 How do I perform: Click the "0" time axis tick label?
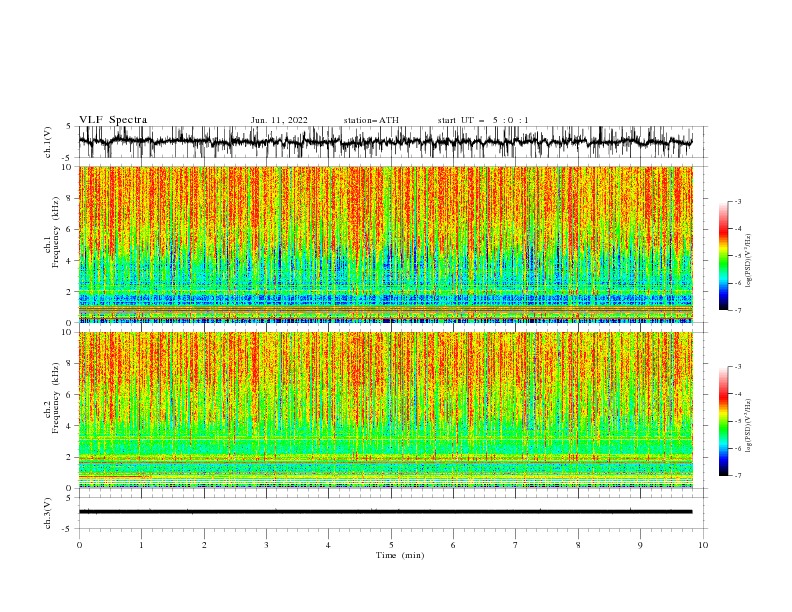coord(79,545)
